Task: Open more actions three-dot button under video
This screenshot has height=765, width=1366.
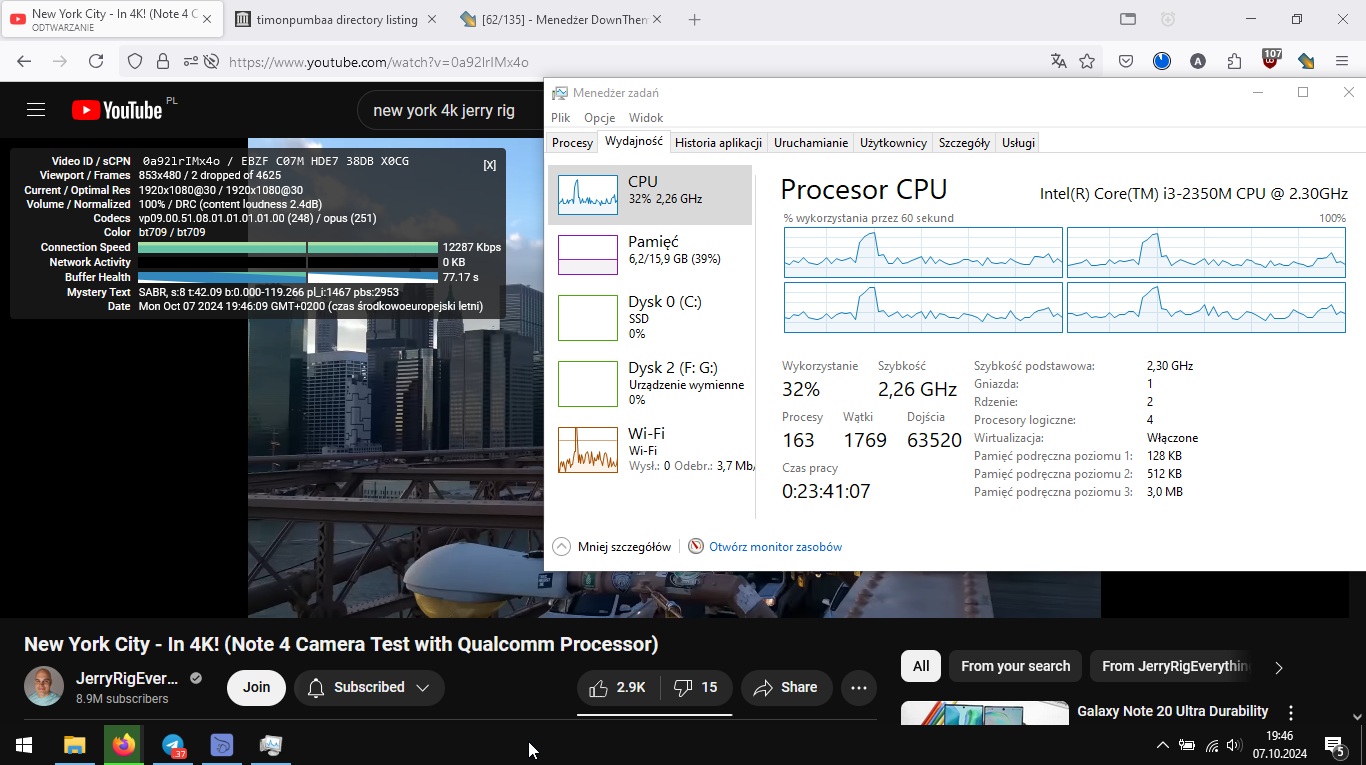Action: coord(858,688)
